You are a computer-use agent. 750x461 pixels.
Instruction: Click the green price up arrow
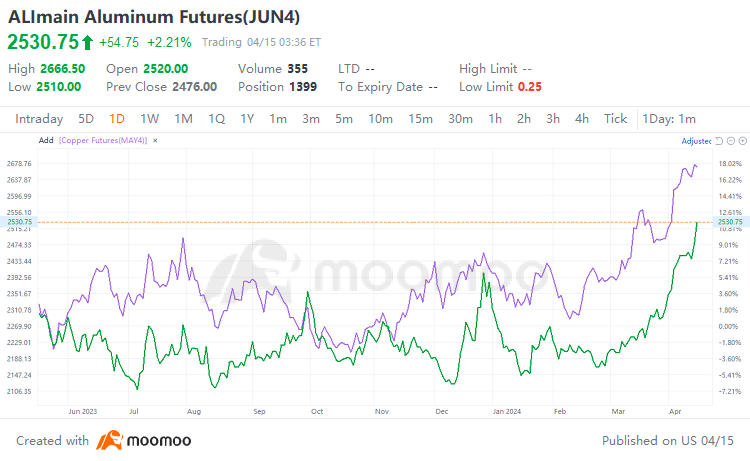click(x=87, y=42)
